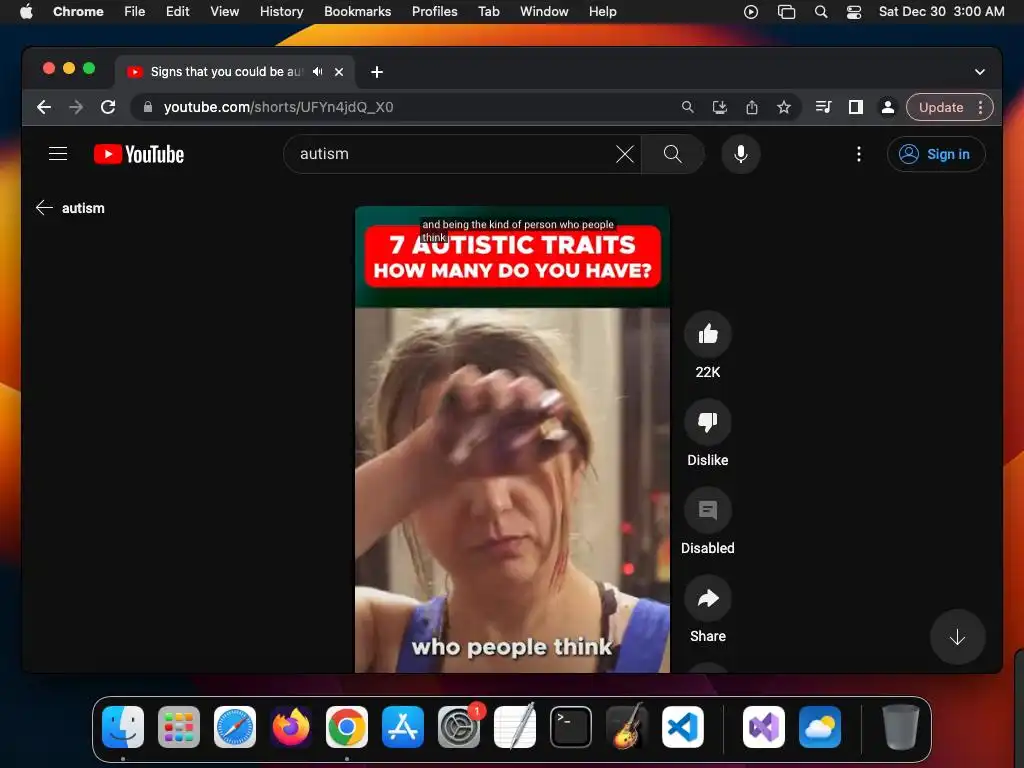Open Visual Studio Code from dock
Image resolution: width=1024 pixels, height=768 pixels.
click(682, 727)
